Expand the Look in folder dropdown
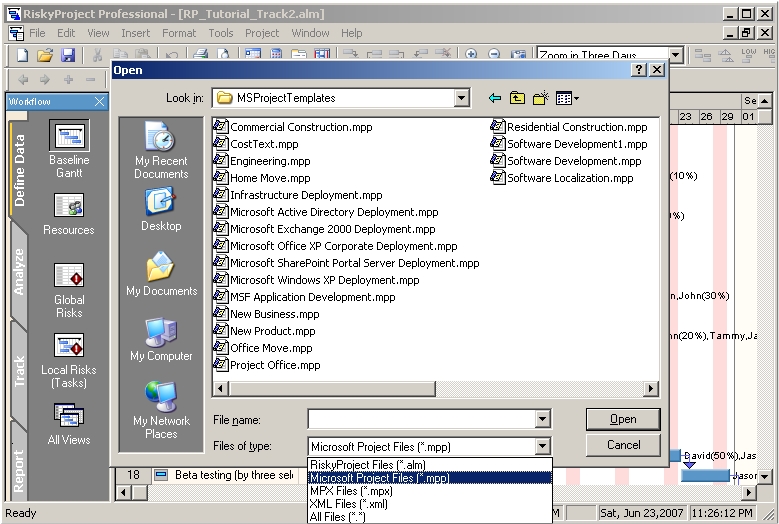Screen dimensions: 779x524 click(462, 98)
